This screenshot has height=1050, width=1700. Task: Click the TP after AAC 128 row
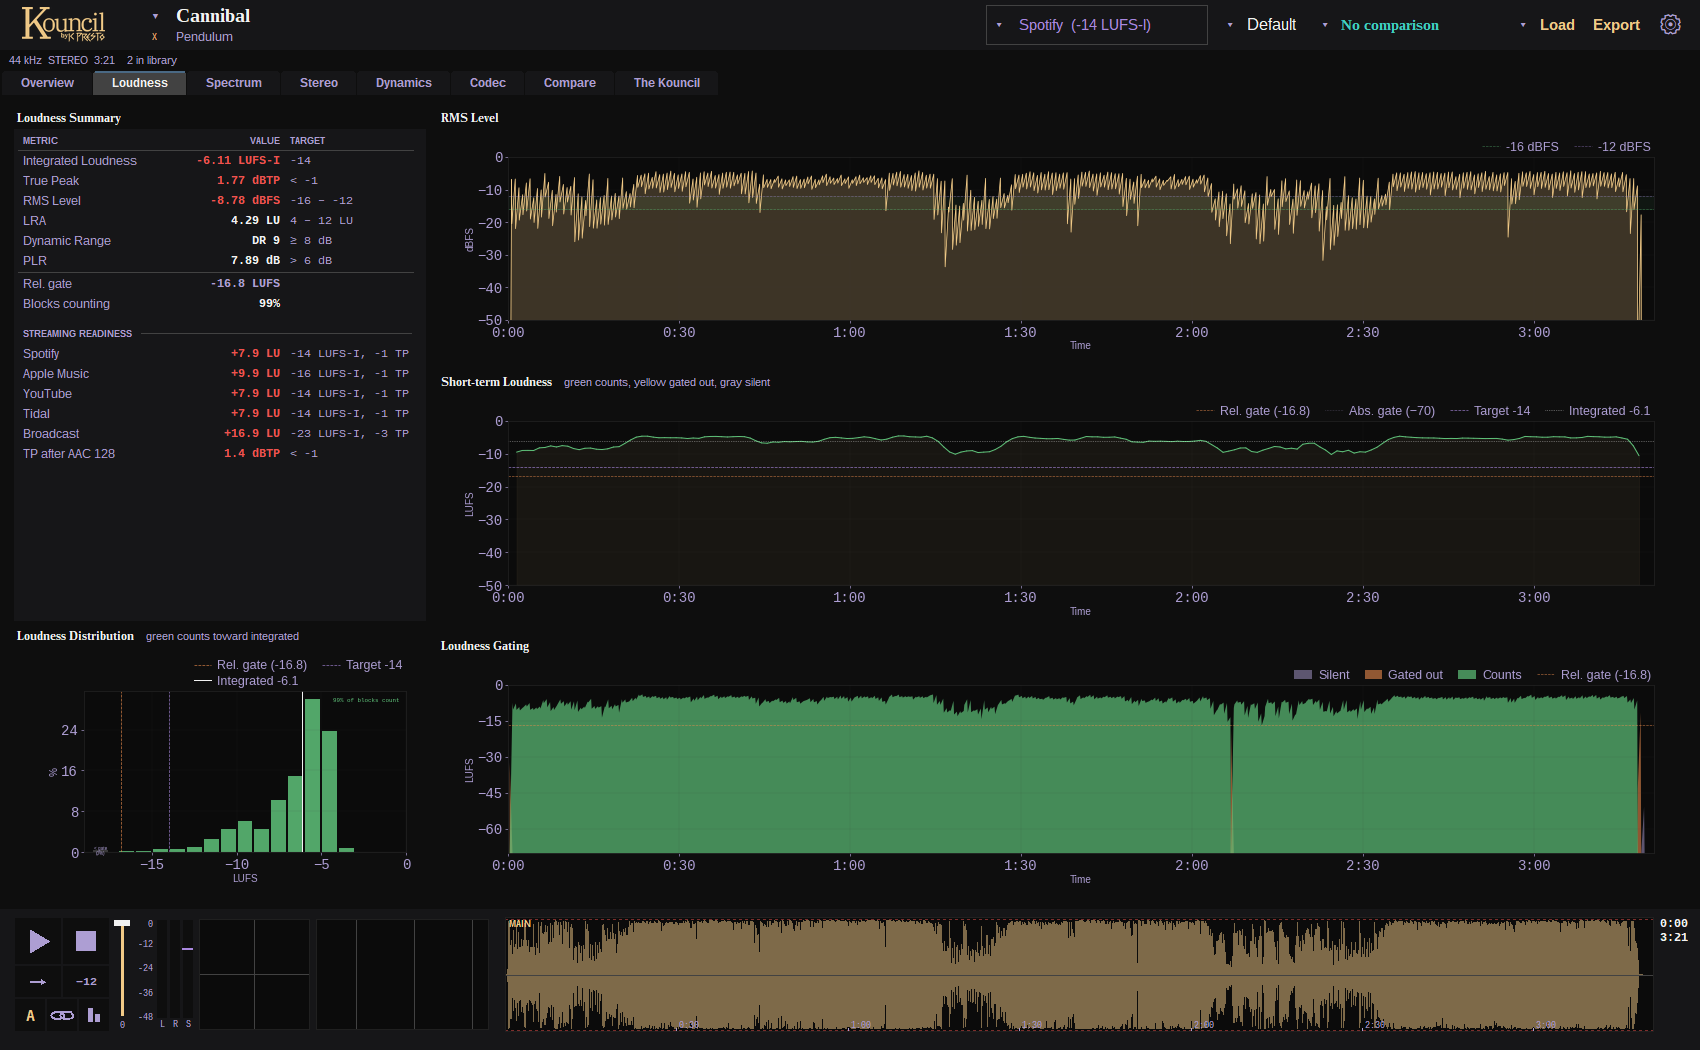pyautogui.click(x=215, y=454)
